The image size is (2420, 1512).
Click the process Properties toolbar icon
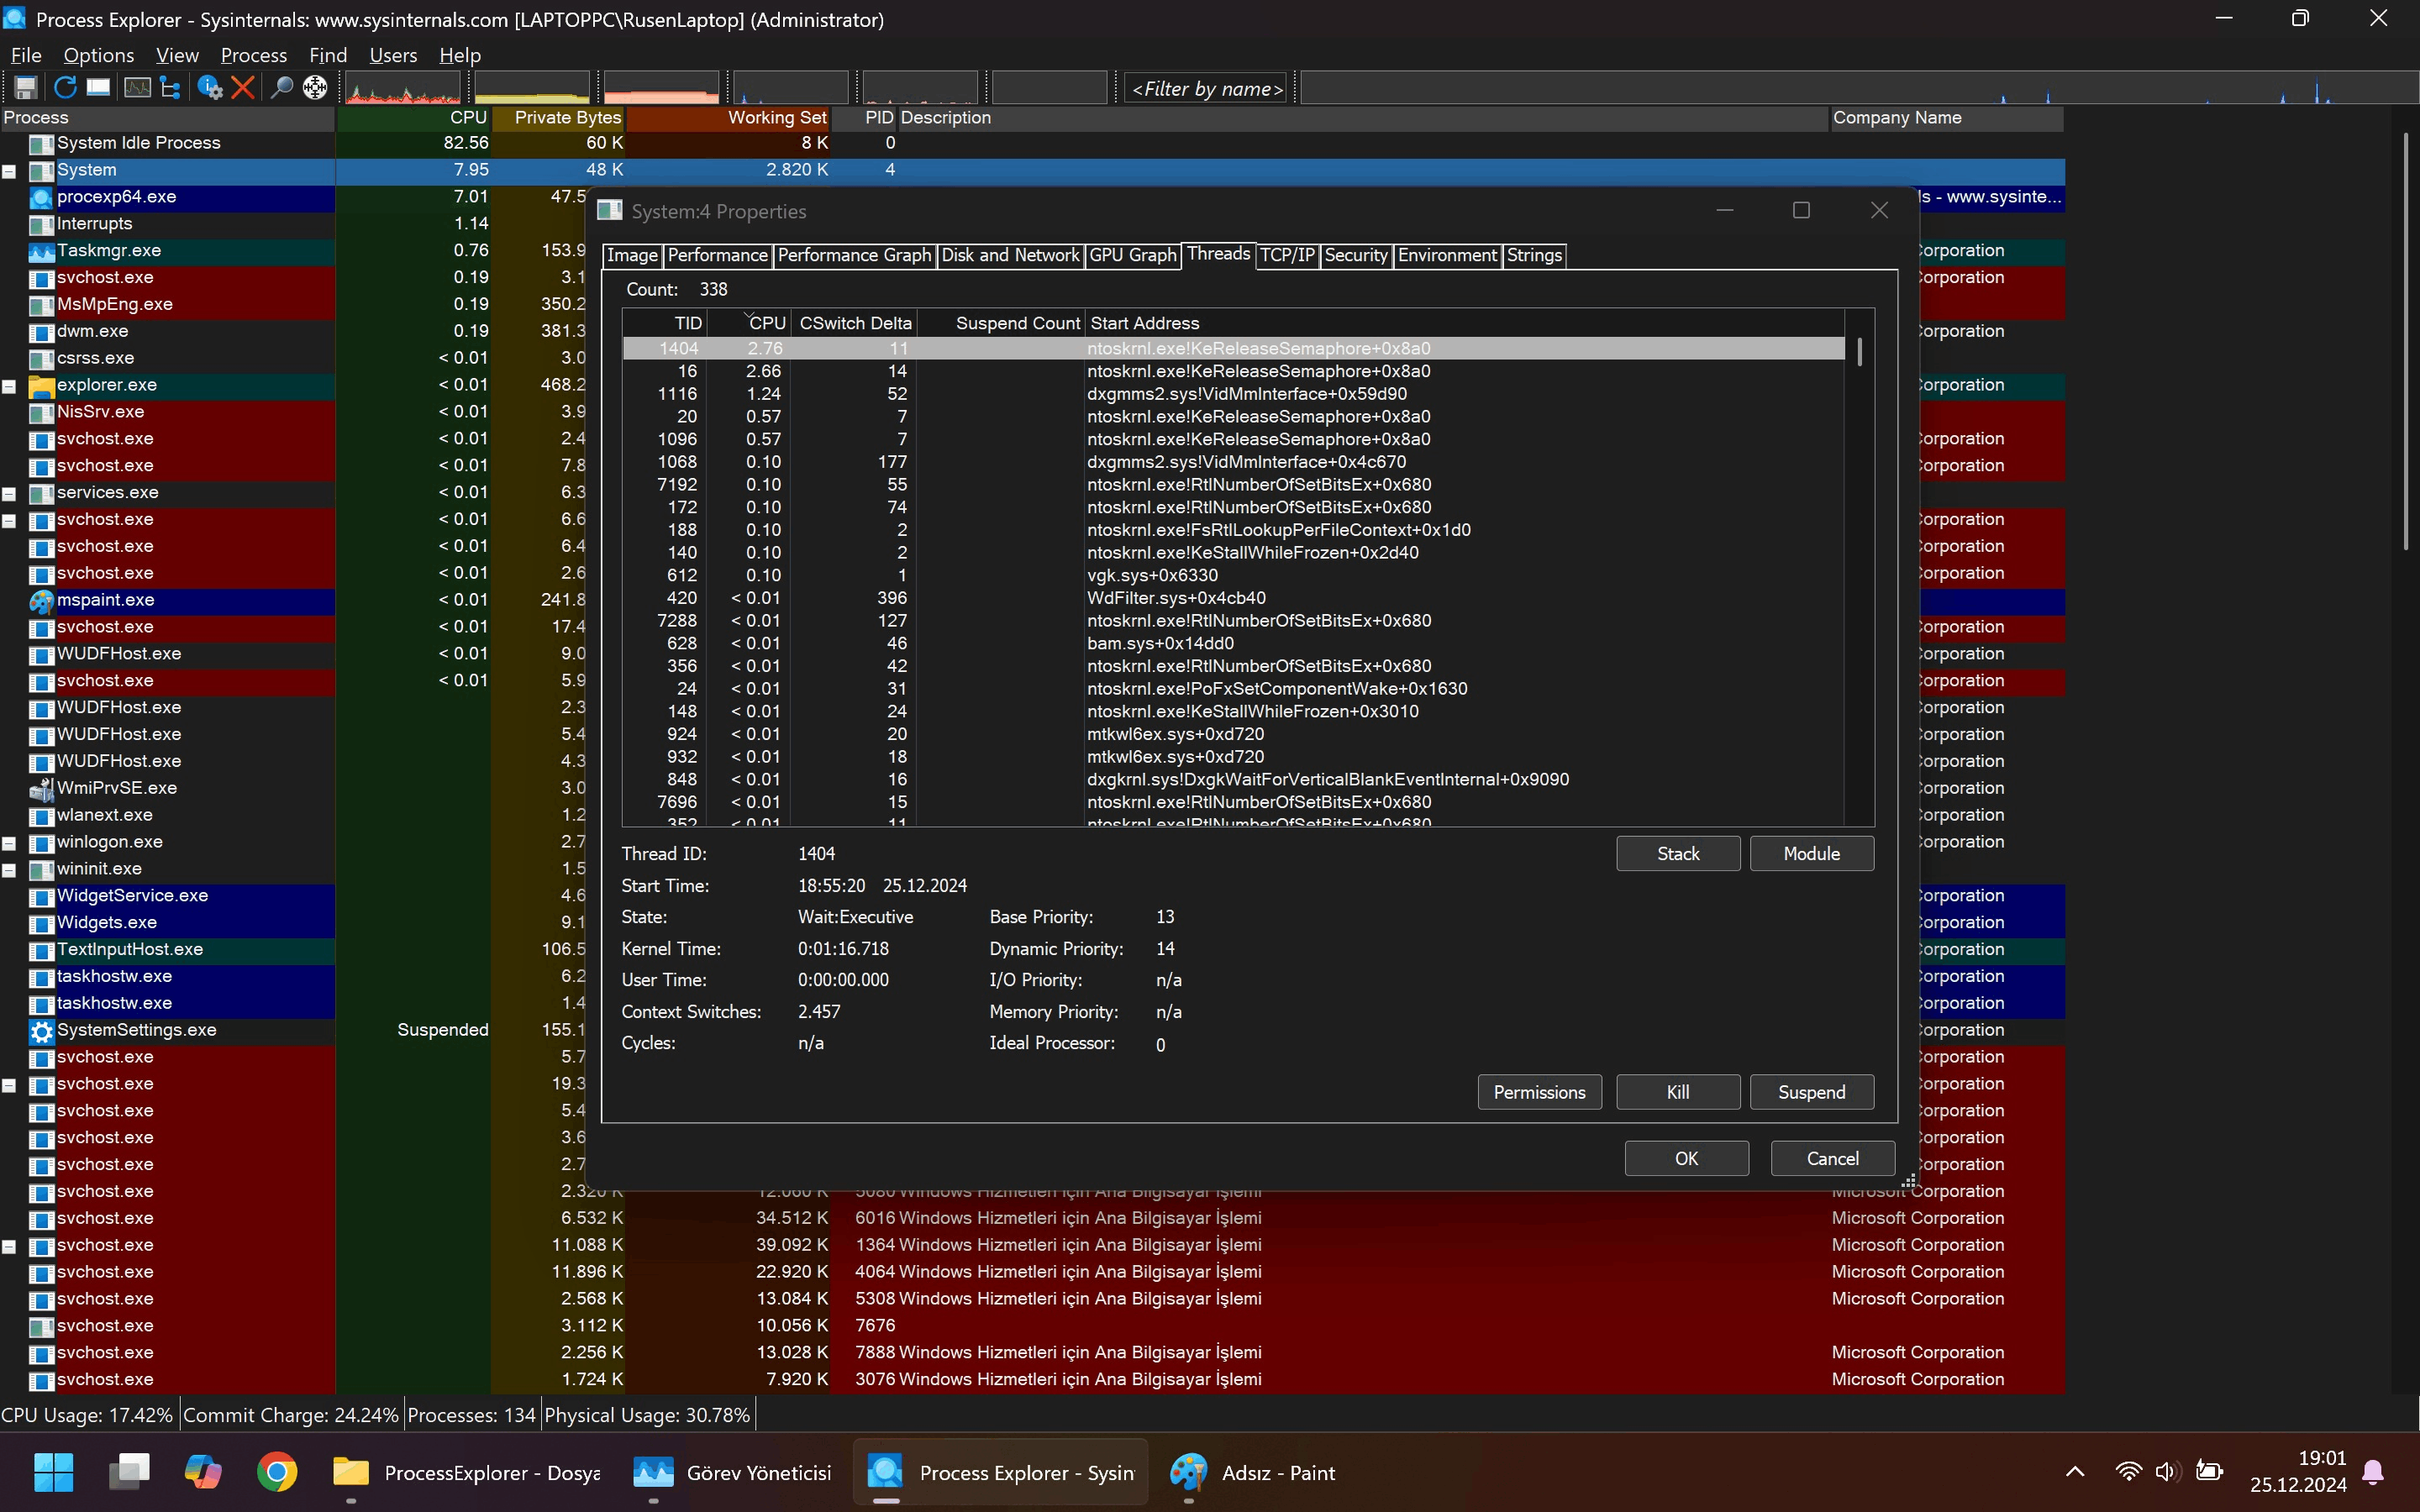click(209, 88)
